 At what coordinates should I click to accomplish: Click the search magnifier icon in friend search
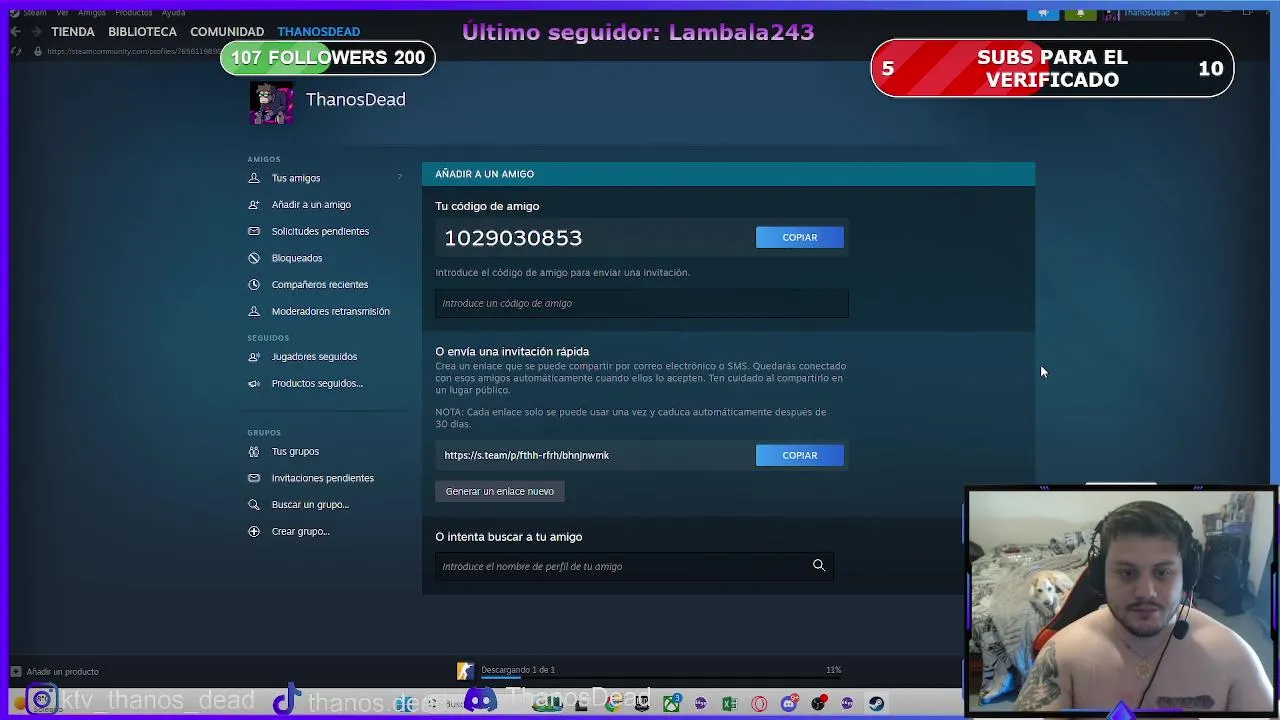[819, 566]
